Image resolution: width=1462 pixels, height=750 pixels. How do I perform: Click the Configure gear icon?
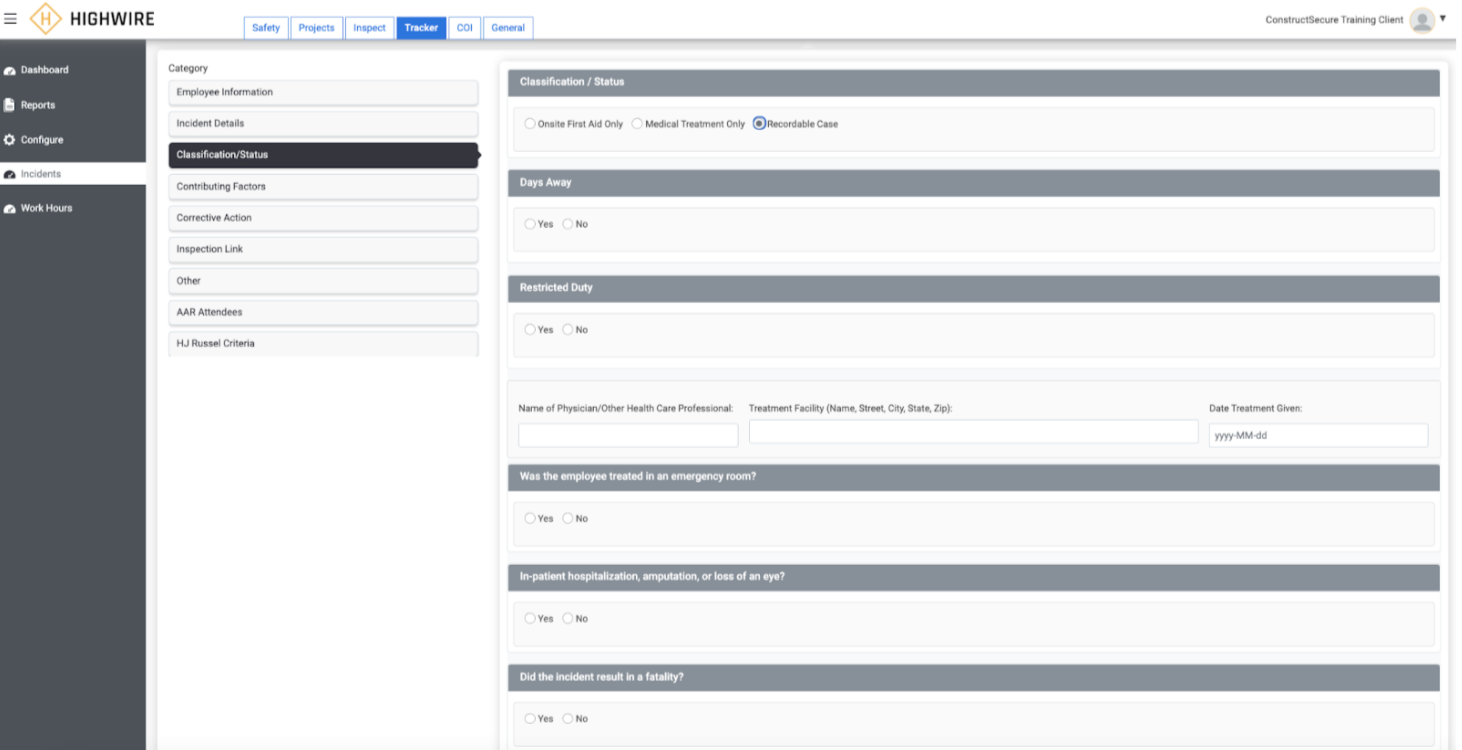[x=10, y=140]
